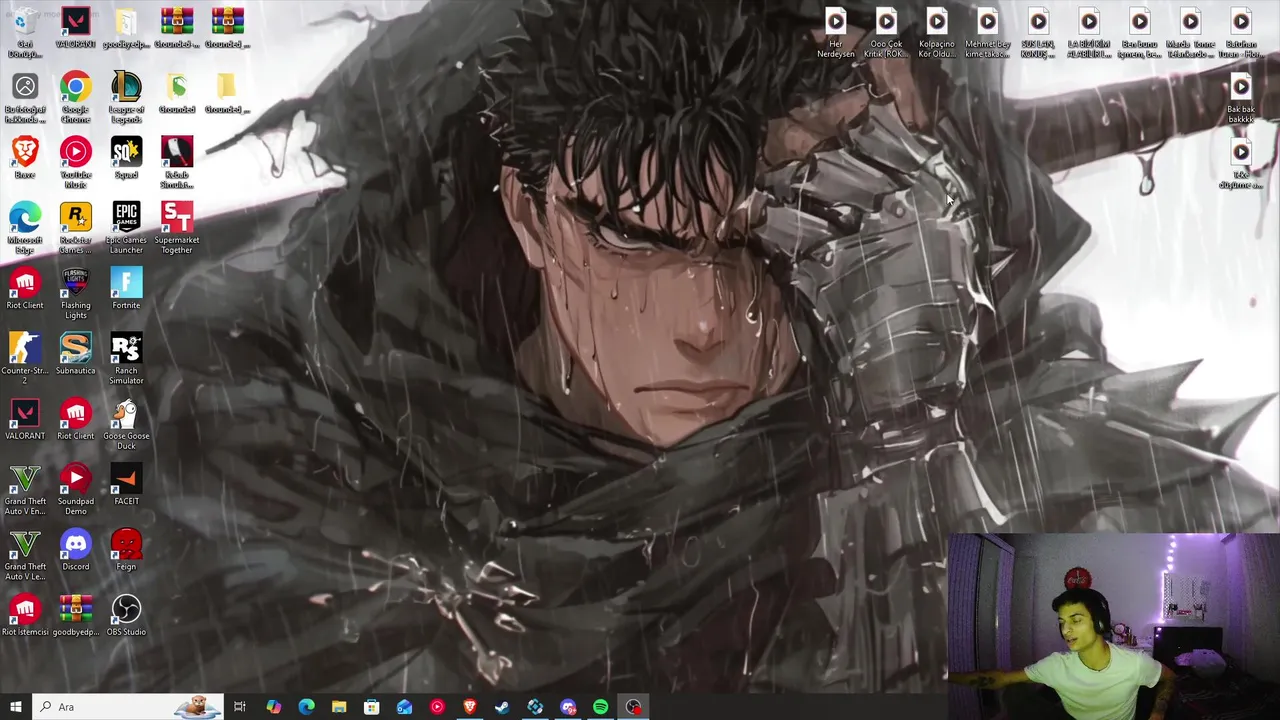Screen dimensions: 1280x720
Task: Open Spotify from the taskbar
Action: [x=600, y=707]
